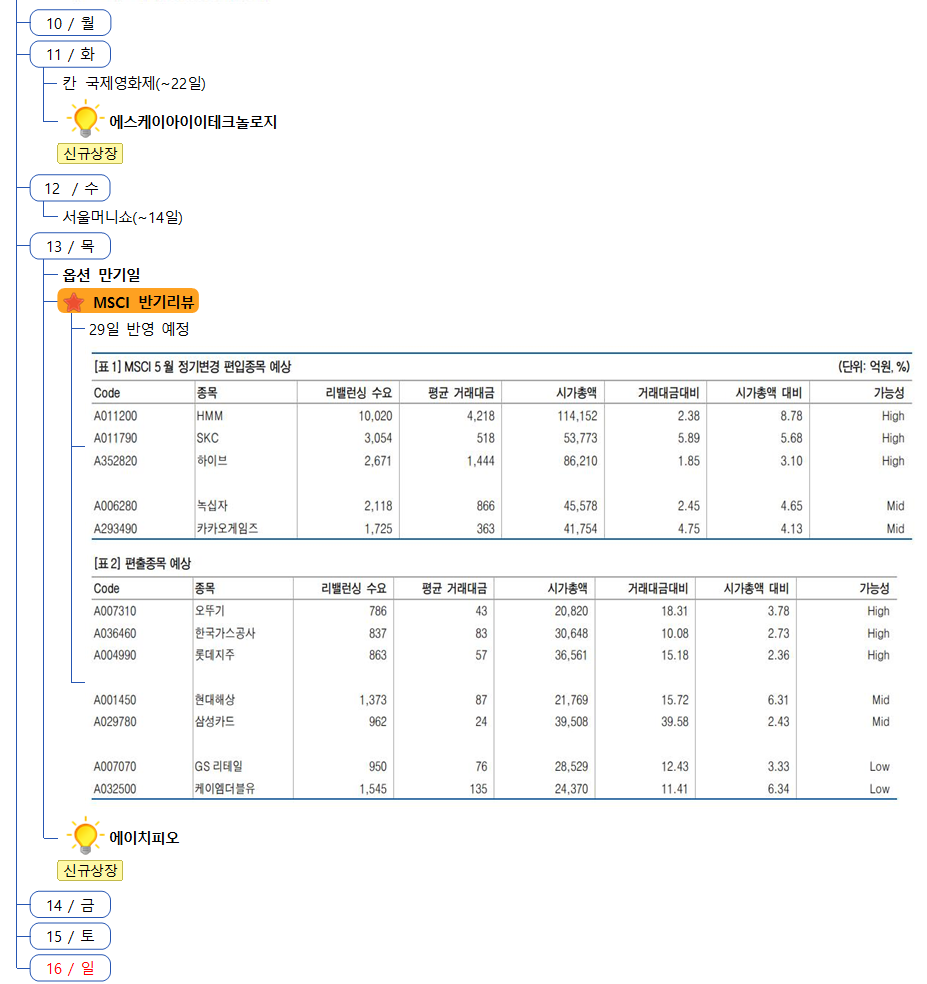This screenshot has height=984, width=927.
Task: Click the (단위: 억원, %) note
Action: 874,366
